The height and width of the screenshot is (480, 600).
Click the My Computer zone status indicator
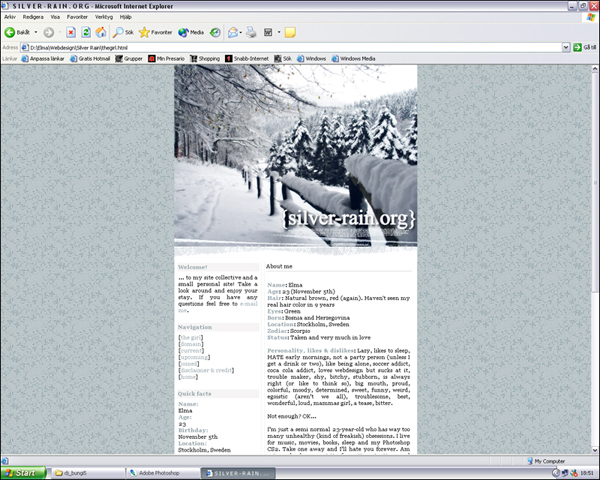(x=546, y=461)
